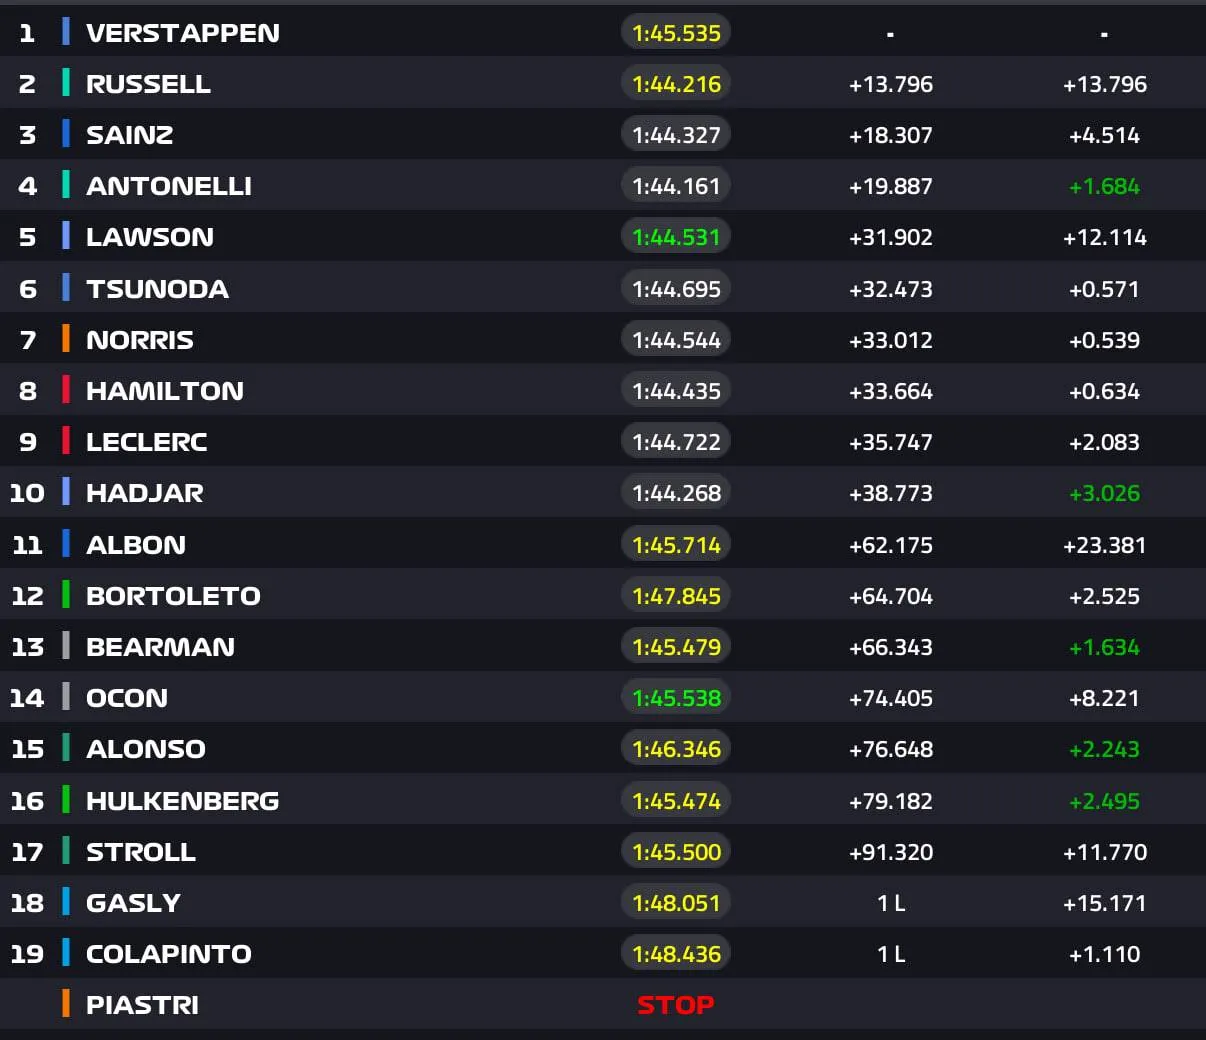Select RUSSELL's lap time 1:44.216 pill
Viewport: 1206px width, 1040px height.
(676, 84)
